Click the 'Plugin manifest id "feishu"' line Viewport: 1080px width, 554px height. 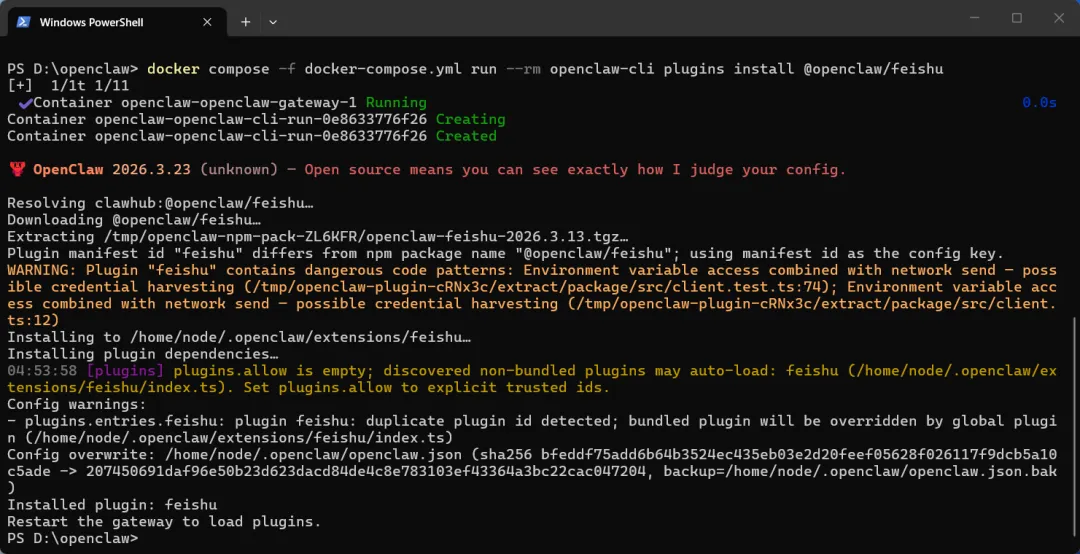(506, 254)
